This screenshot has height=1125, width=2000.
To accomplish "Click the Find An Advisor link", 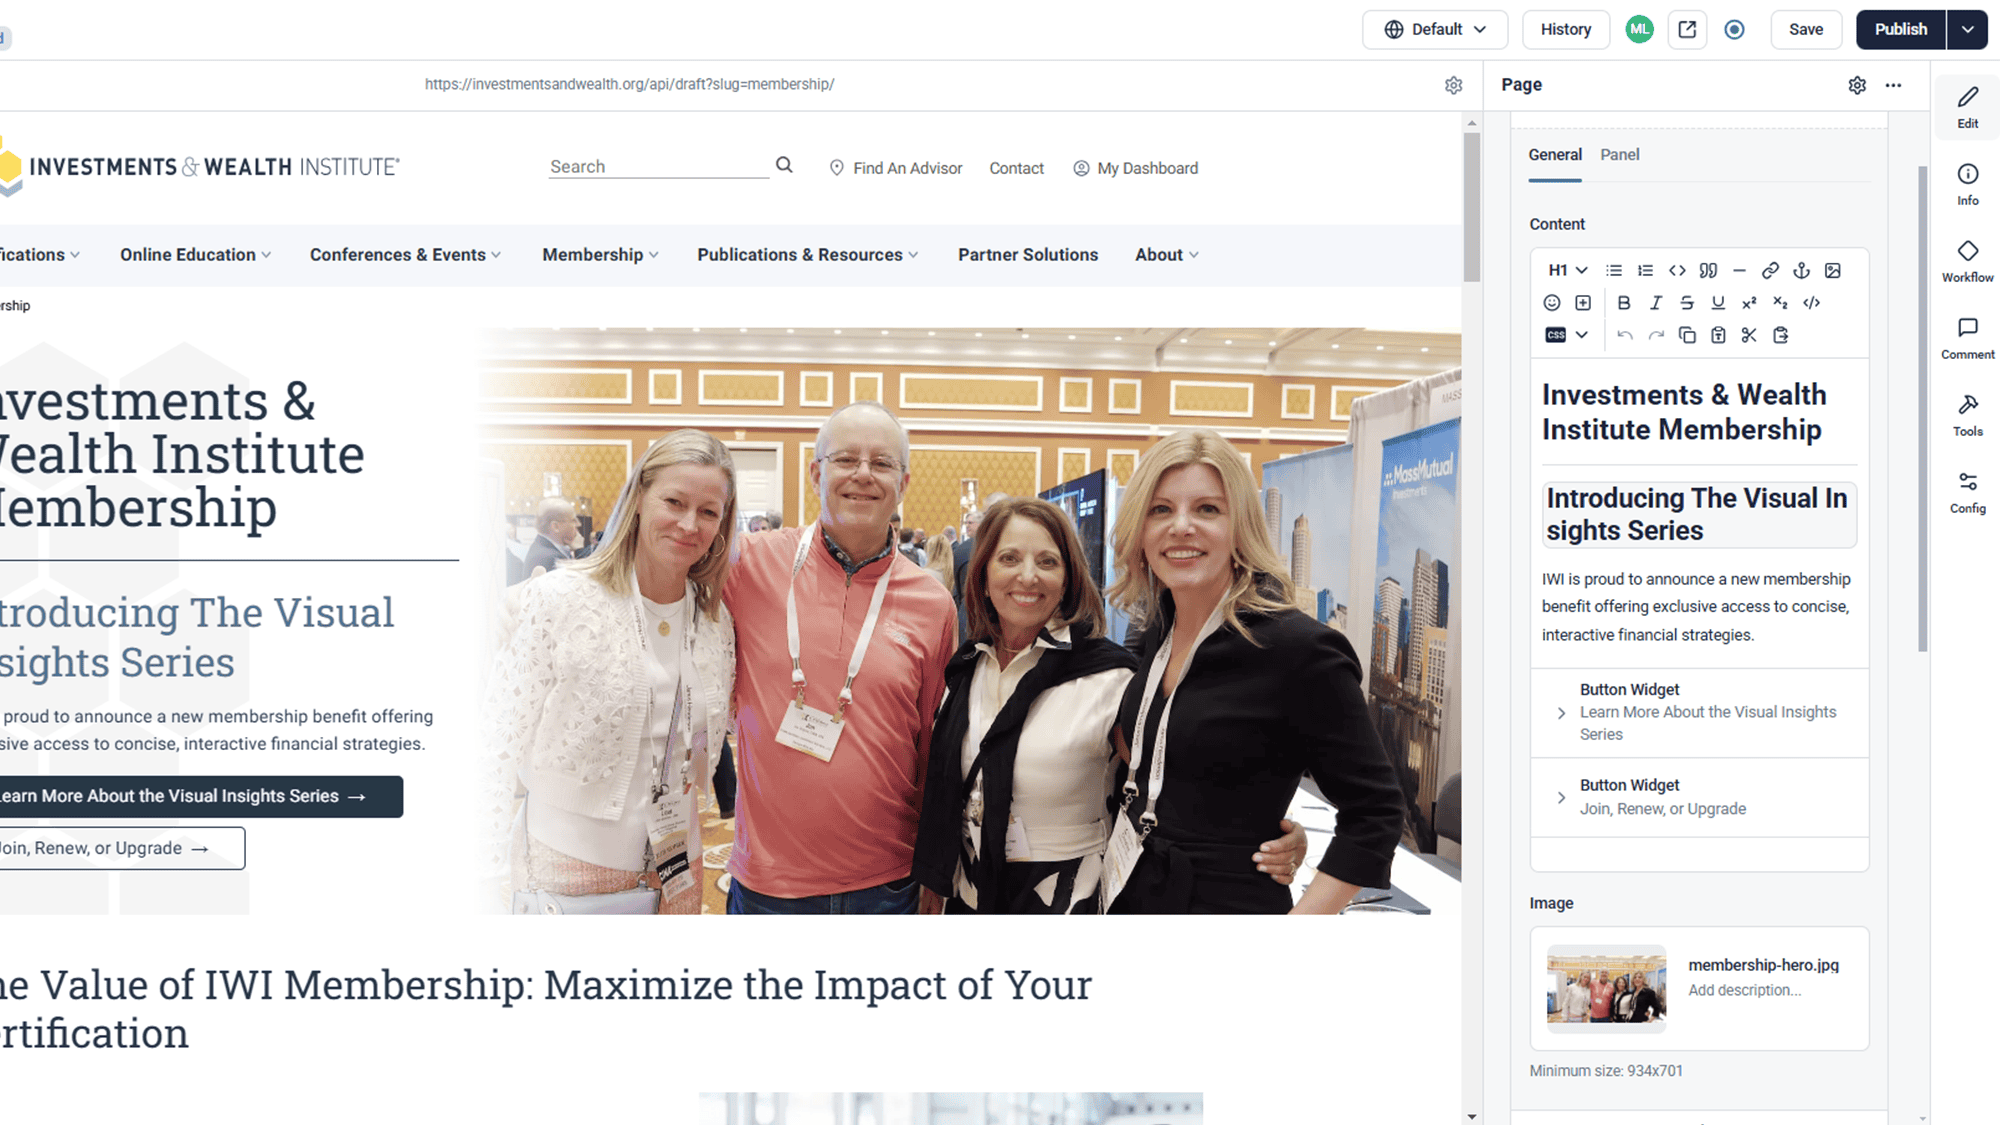I will [896, 168].
